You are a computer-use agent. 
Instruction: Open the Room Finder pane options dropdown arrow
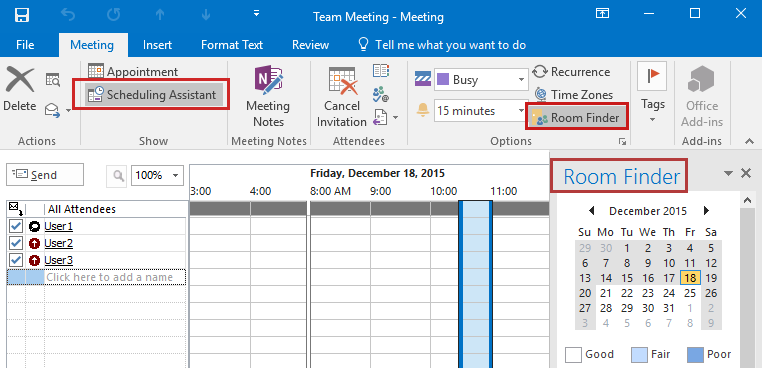tap(728, 173)
